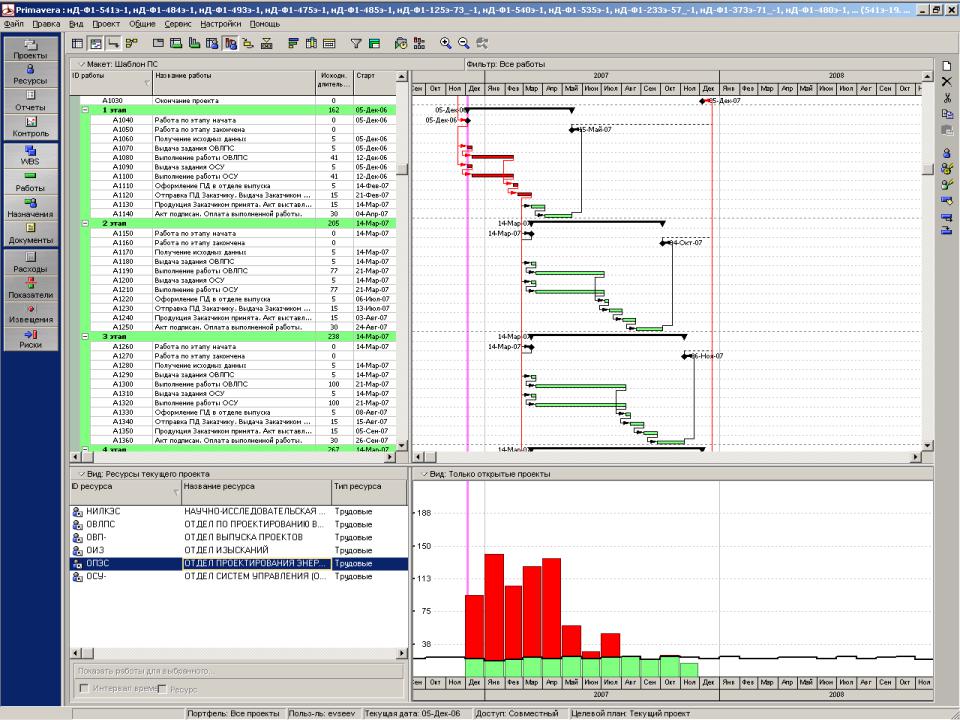The width and height of the screenshot is (960, 720).
Task: Toggle relationship lines toolbar icon
Action: click(113, 43)
